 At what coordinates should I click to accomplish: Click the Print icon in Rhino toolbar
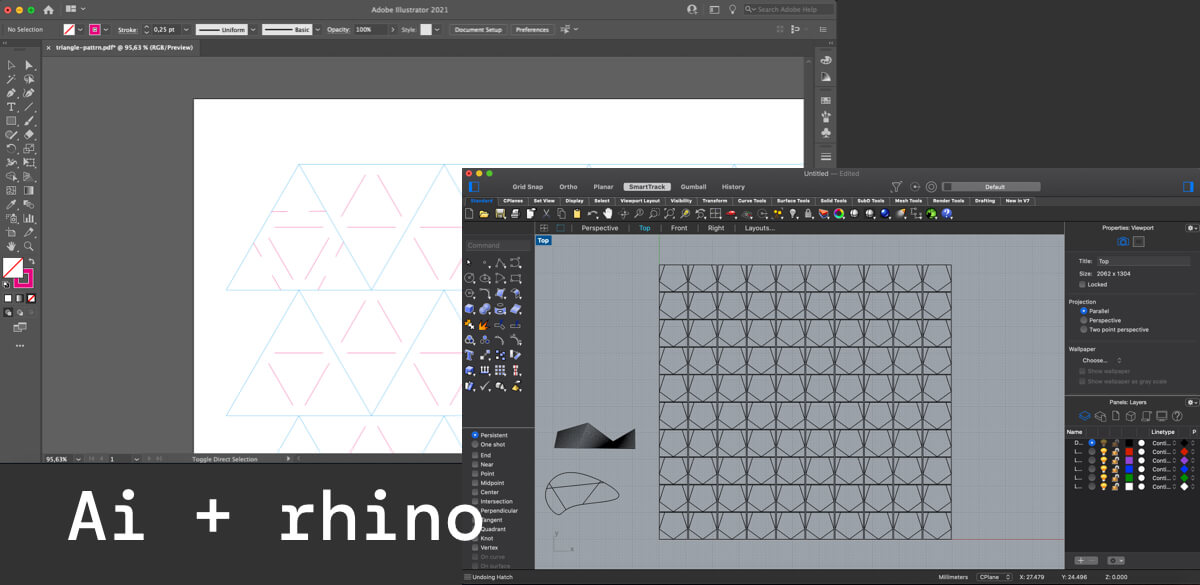click(515, 214)
